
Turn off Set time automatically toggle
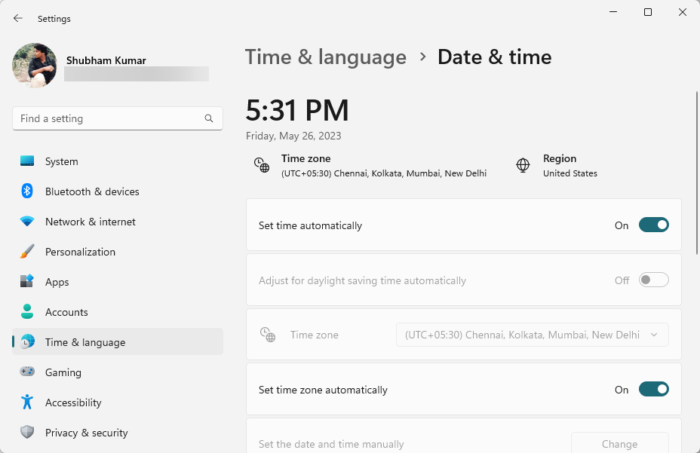pos(653,225)
